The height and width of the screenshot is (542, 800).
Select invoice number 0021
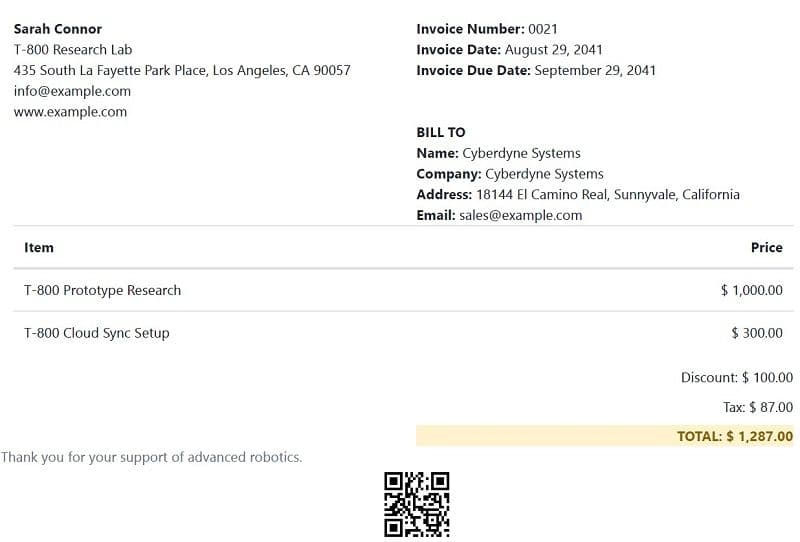(542, 29)
